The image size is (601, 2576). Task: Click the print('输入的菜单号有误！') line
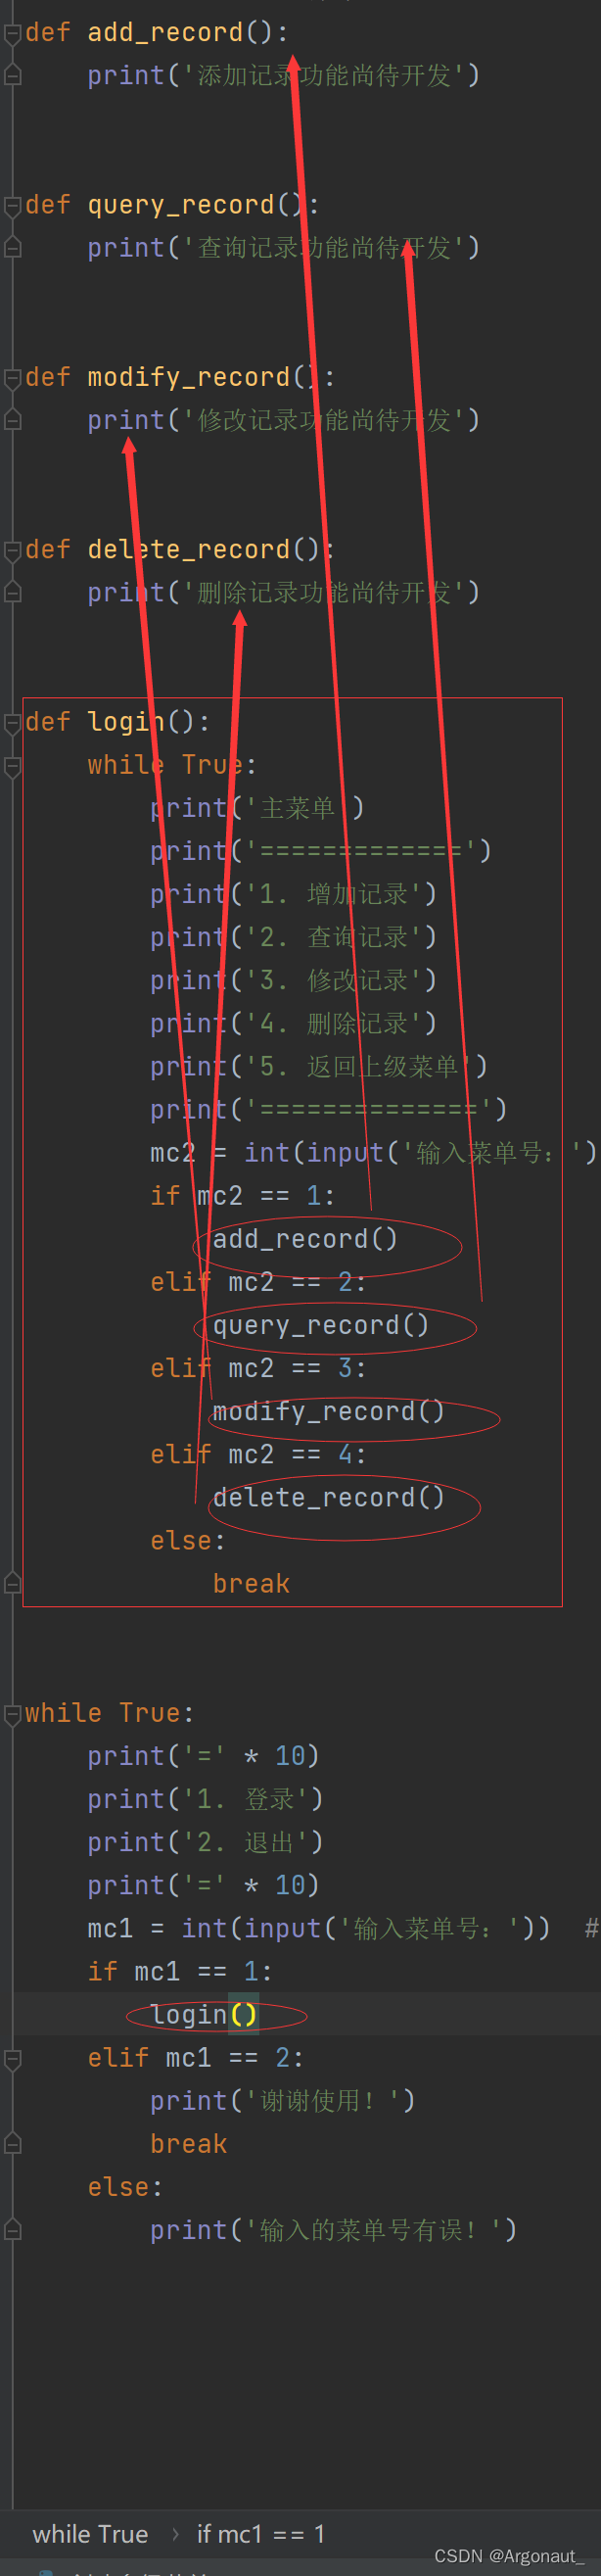(334, 2230)
